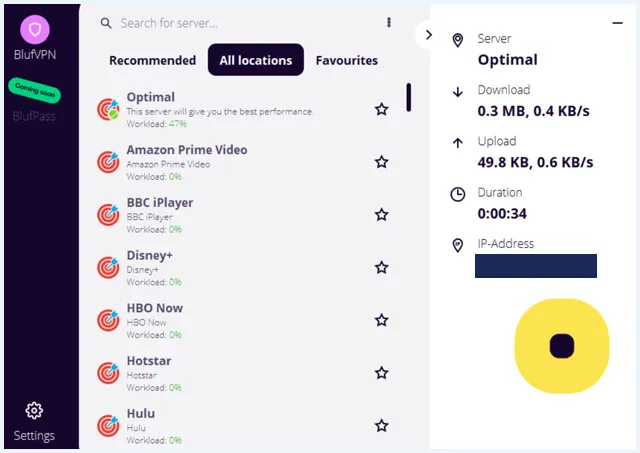The width and height of the screenshot is (640, 453).
Task: Star the Hotstar server
Action: pos(382,373)
